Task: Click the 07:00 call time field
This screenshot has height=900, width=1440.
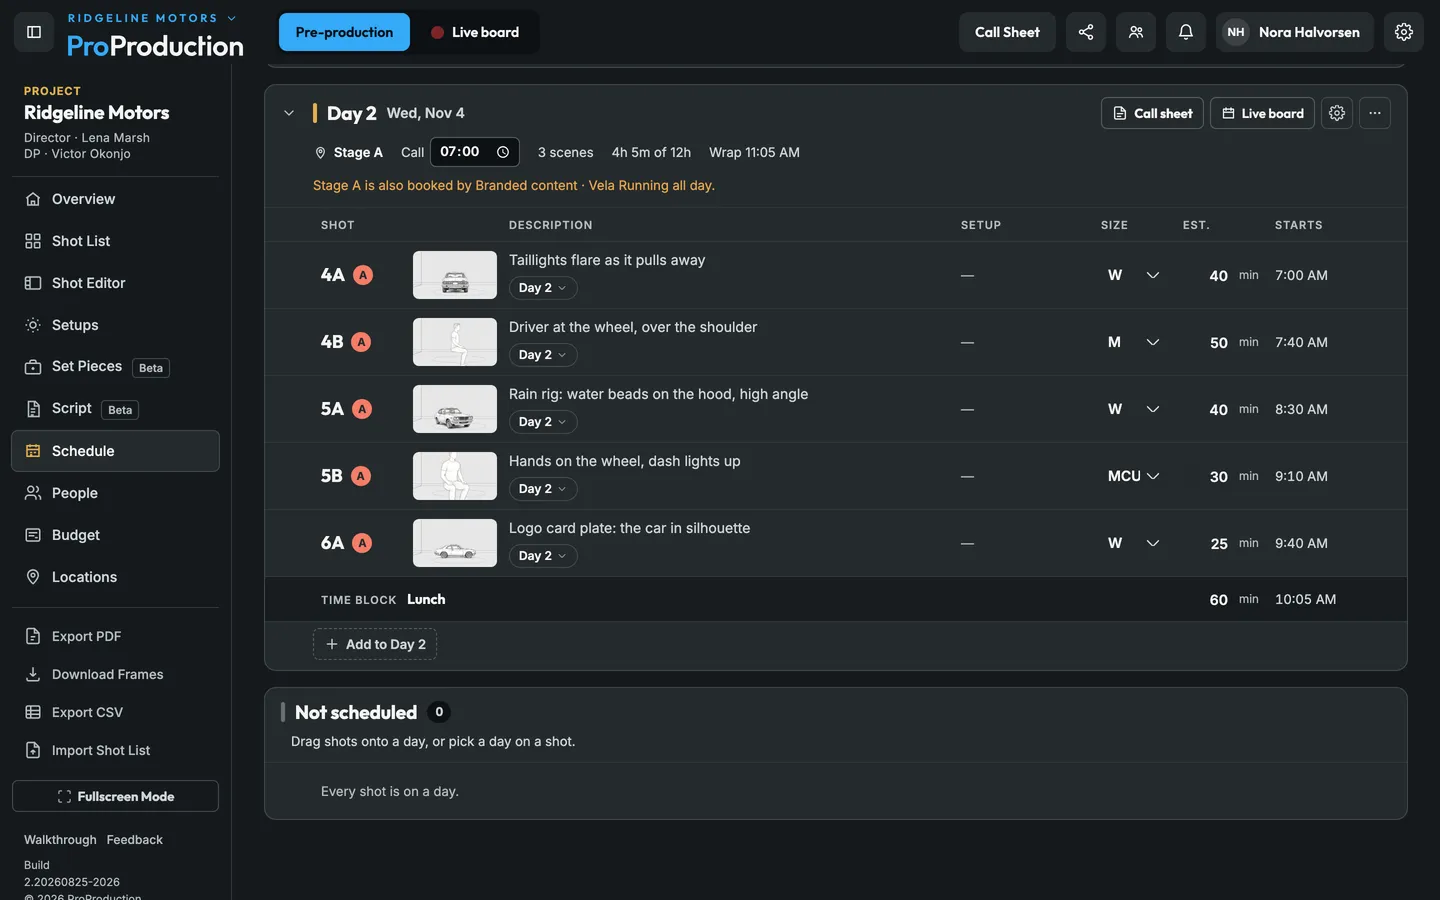Action: 474,152
